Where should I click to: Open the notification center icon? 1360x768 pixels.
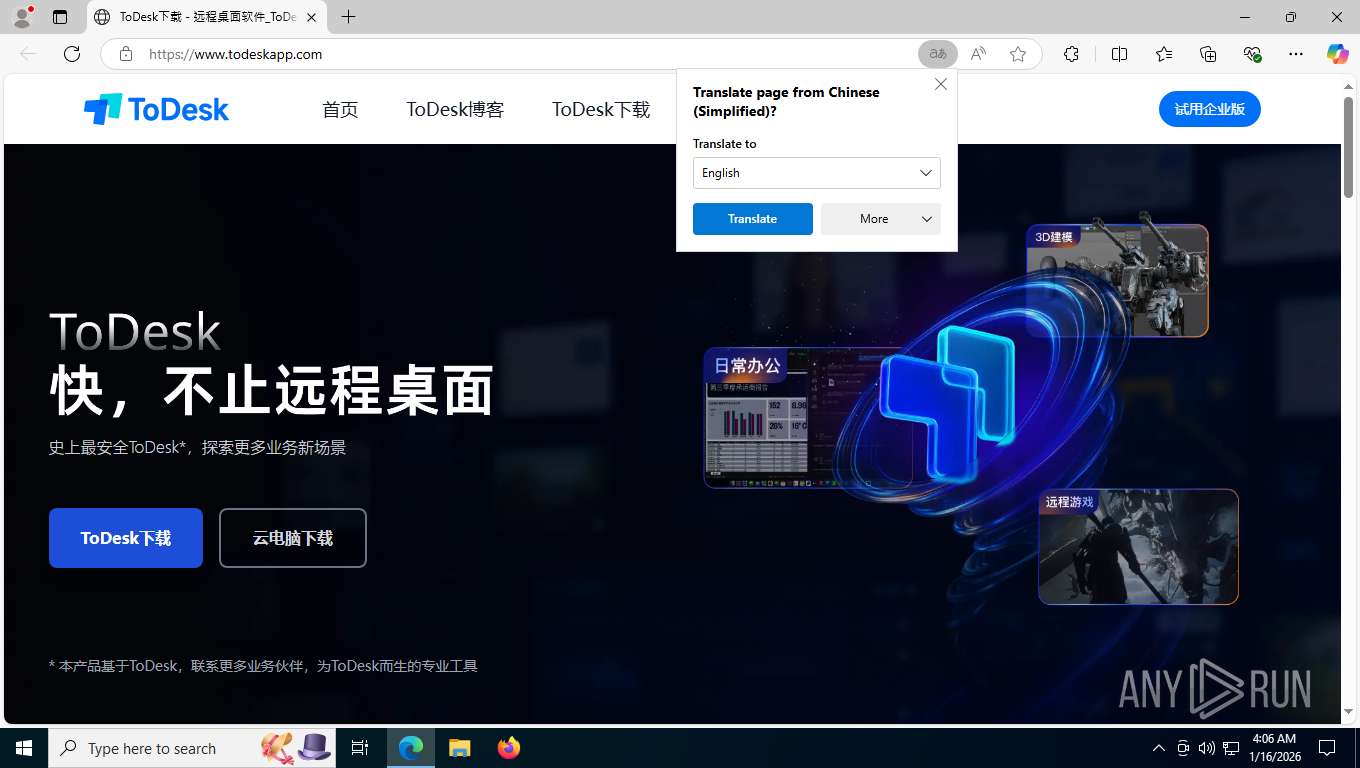tap(1327, 748)
